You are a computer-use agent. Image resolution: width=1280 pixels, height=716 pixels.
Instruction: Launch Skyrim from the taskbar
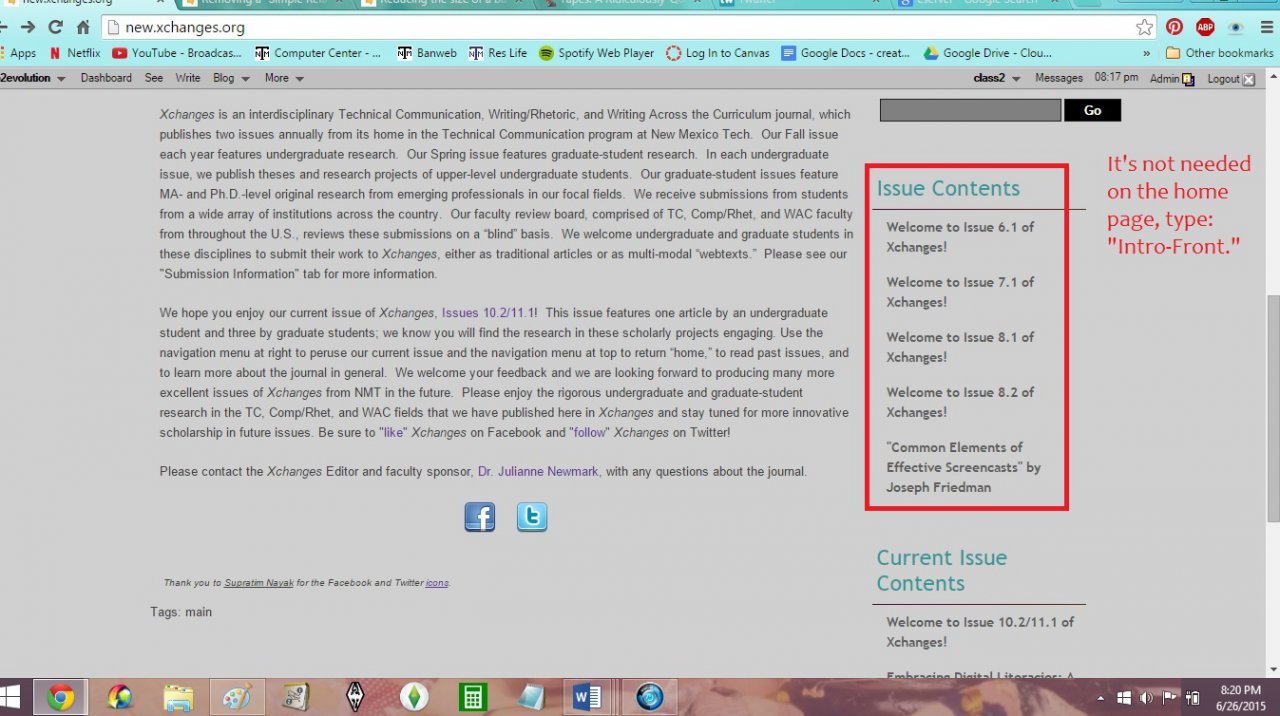[x=356, y=697]
